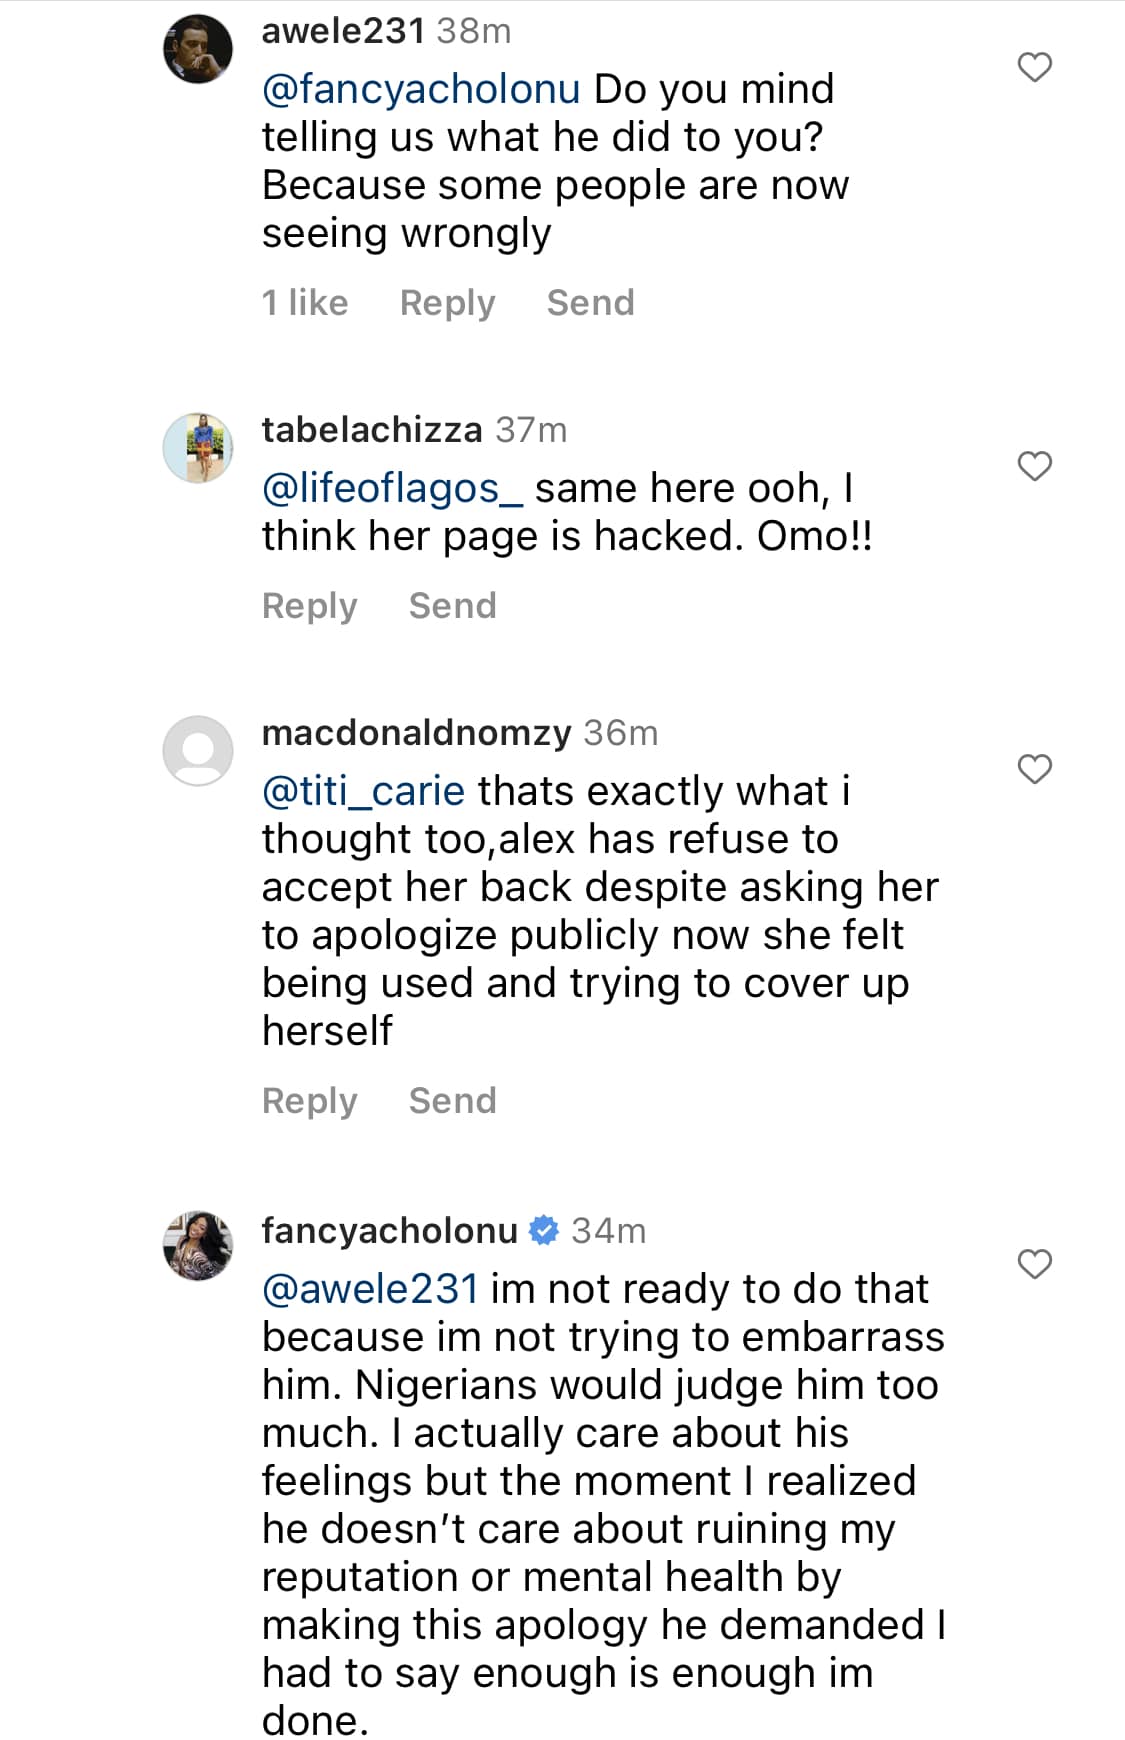This screenshot has height=1740, width=1125.
Task: Open tabelachizza's profile picture
Action: (198, 447)
